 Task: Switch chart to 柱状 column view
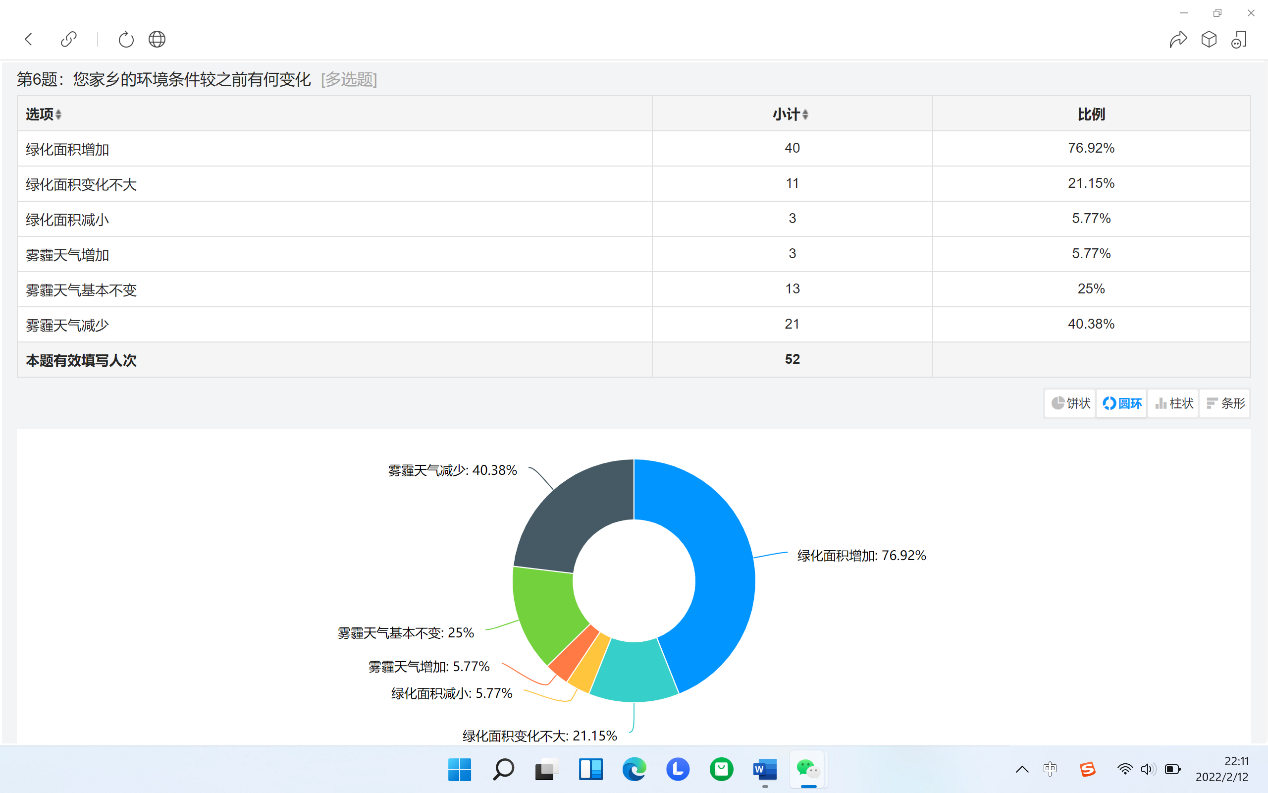(x=1174, y=403)
